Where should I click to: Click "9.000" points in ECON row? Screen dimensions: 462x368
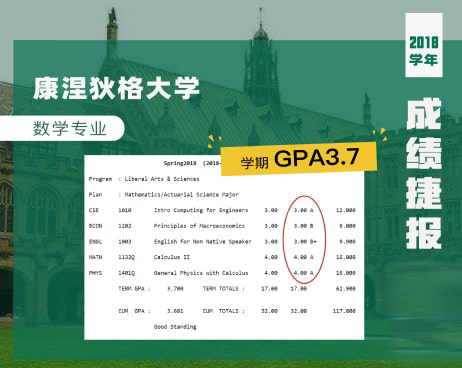[347, 226]
